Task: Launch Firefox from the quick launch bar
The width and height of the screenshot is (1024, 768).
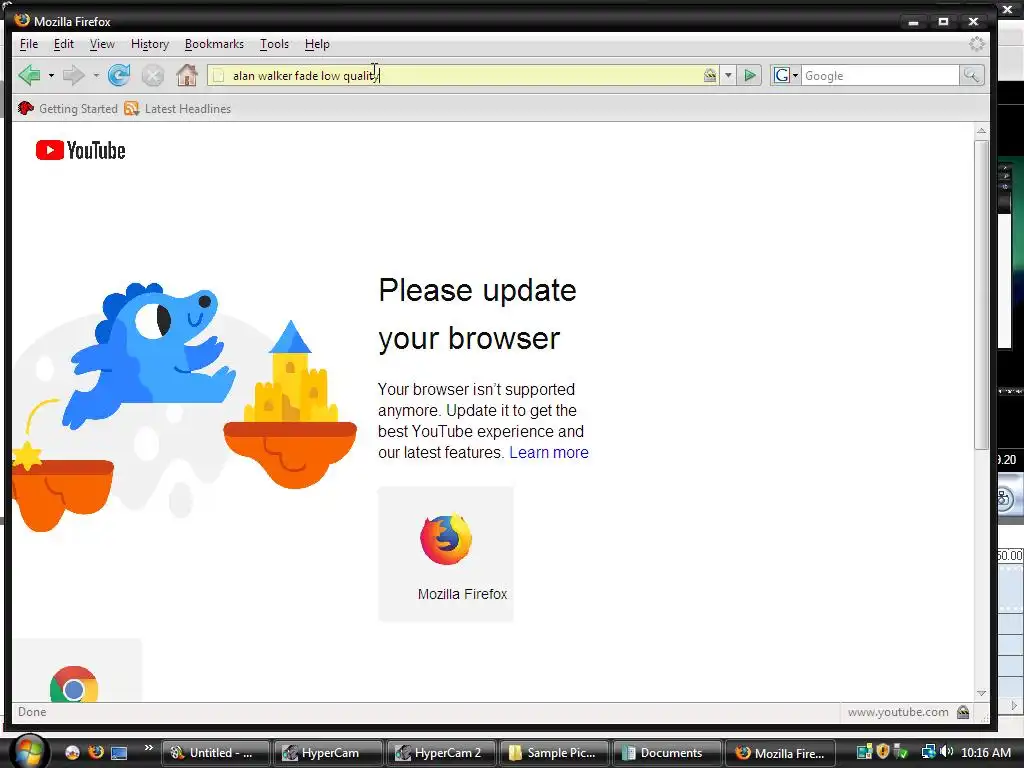Action: click(x=95, y=752)
